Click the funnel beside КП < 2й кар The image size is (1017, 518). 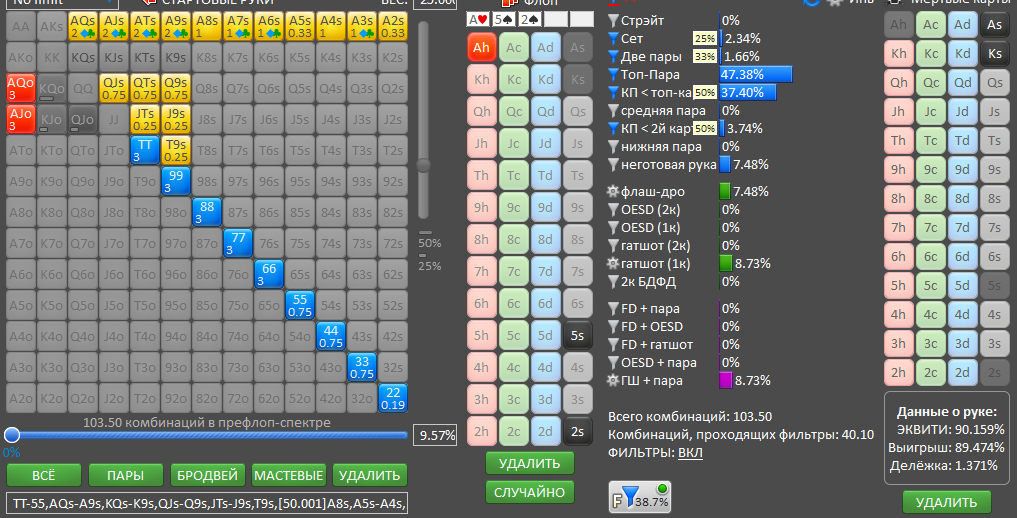point(614,128)
